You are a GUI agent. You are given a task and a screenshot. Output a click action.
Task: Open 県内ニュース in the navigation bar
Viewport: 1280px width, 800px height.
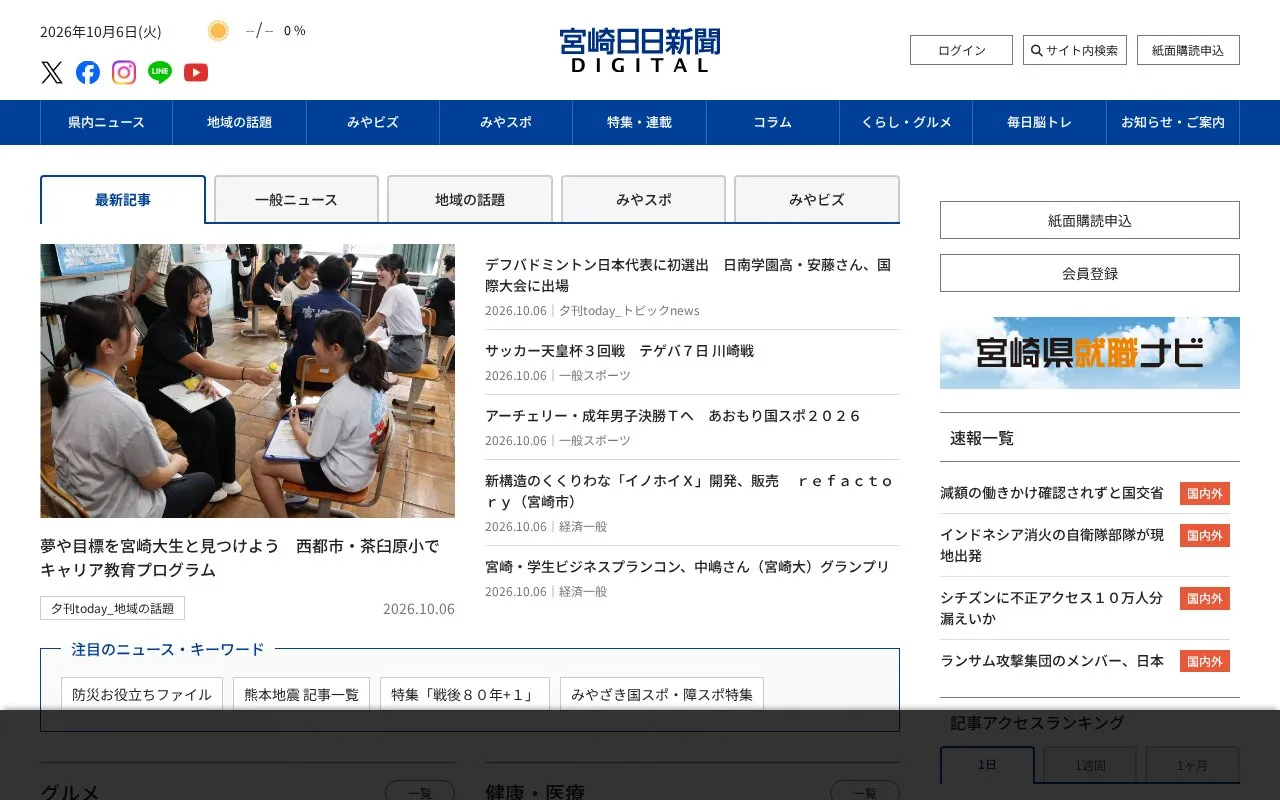pos(106,122)
